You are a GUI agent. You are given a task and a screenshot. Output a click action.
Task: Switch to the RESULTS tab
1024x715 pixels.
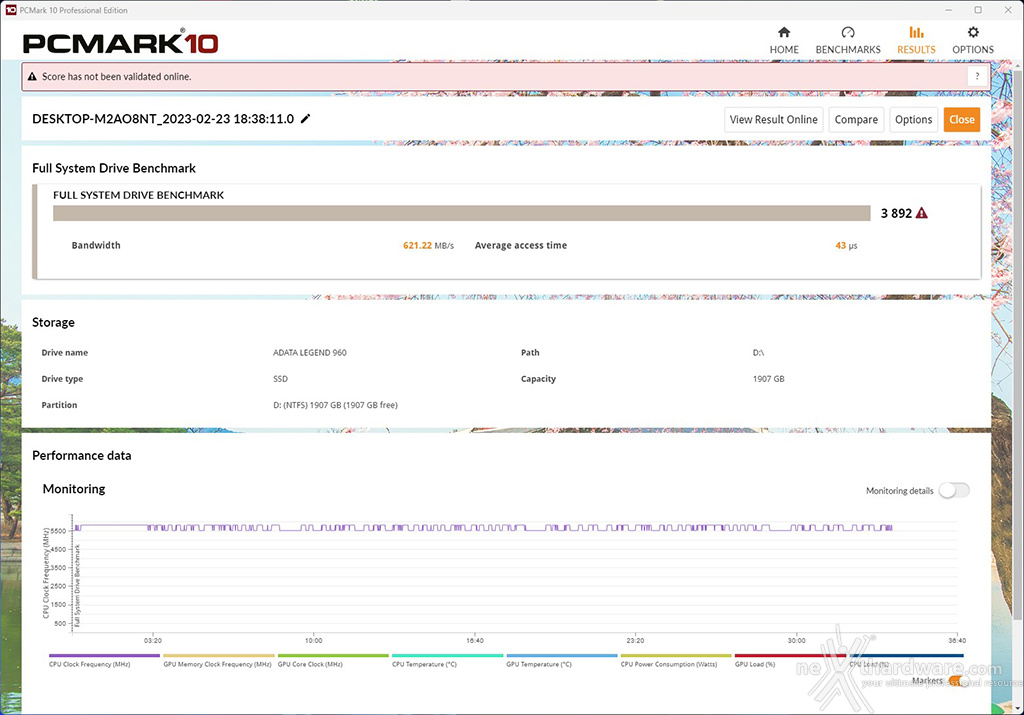click(916, 40)
